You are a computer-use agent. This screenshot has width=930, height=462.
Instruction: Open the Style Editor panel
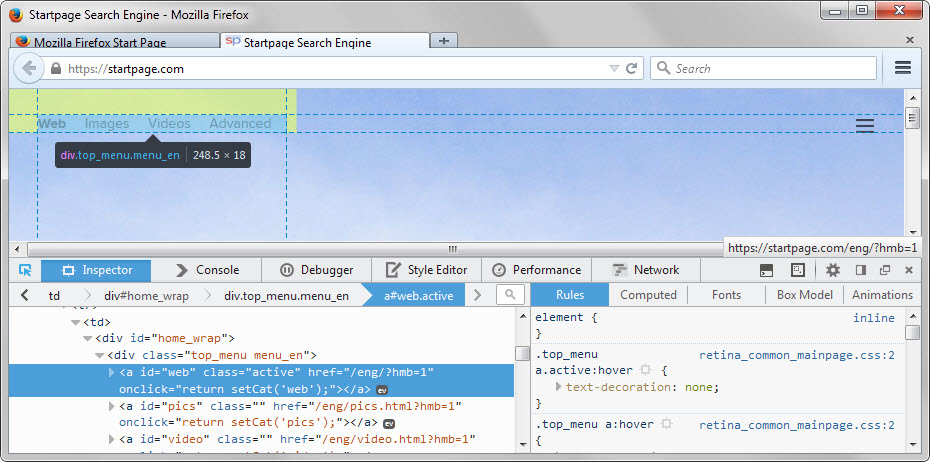pos(426,270)
